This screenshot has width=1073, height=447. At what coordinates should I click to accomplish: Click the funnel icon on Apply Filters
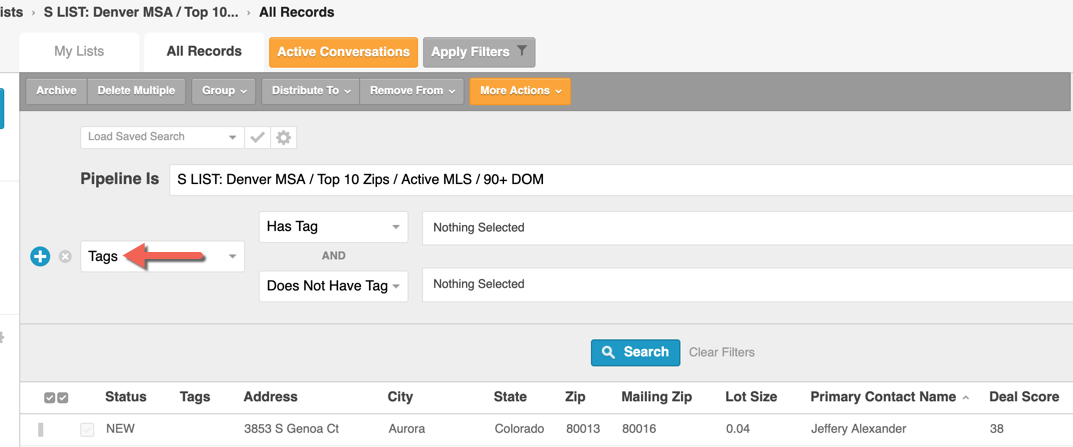click(x=521, y=51)
